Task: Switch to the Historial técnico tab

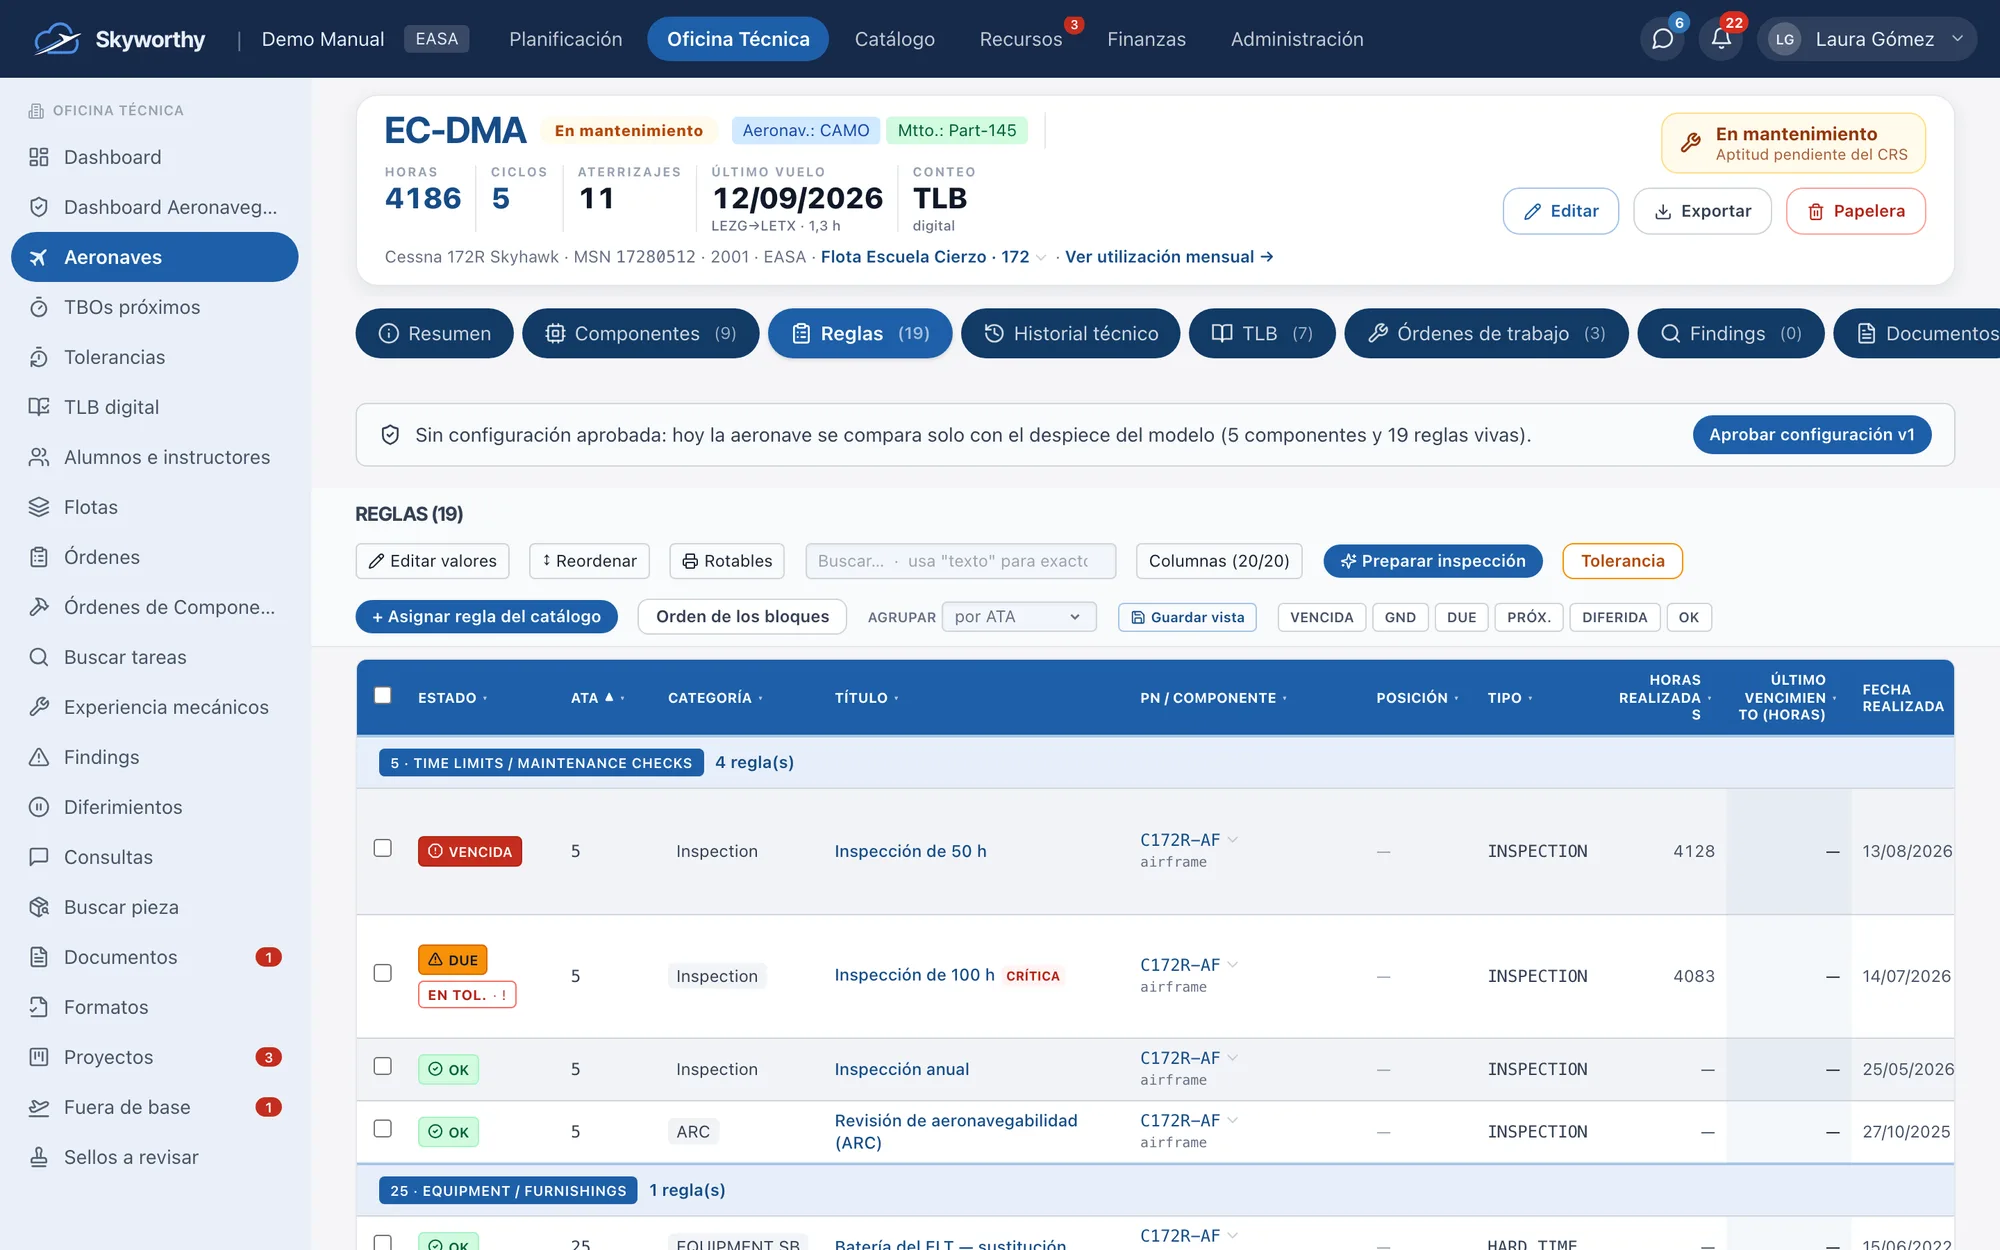Action: [x=1070, y=333]
